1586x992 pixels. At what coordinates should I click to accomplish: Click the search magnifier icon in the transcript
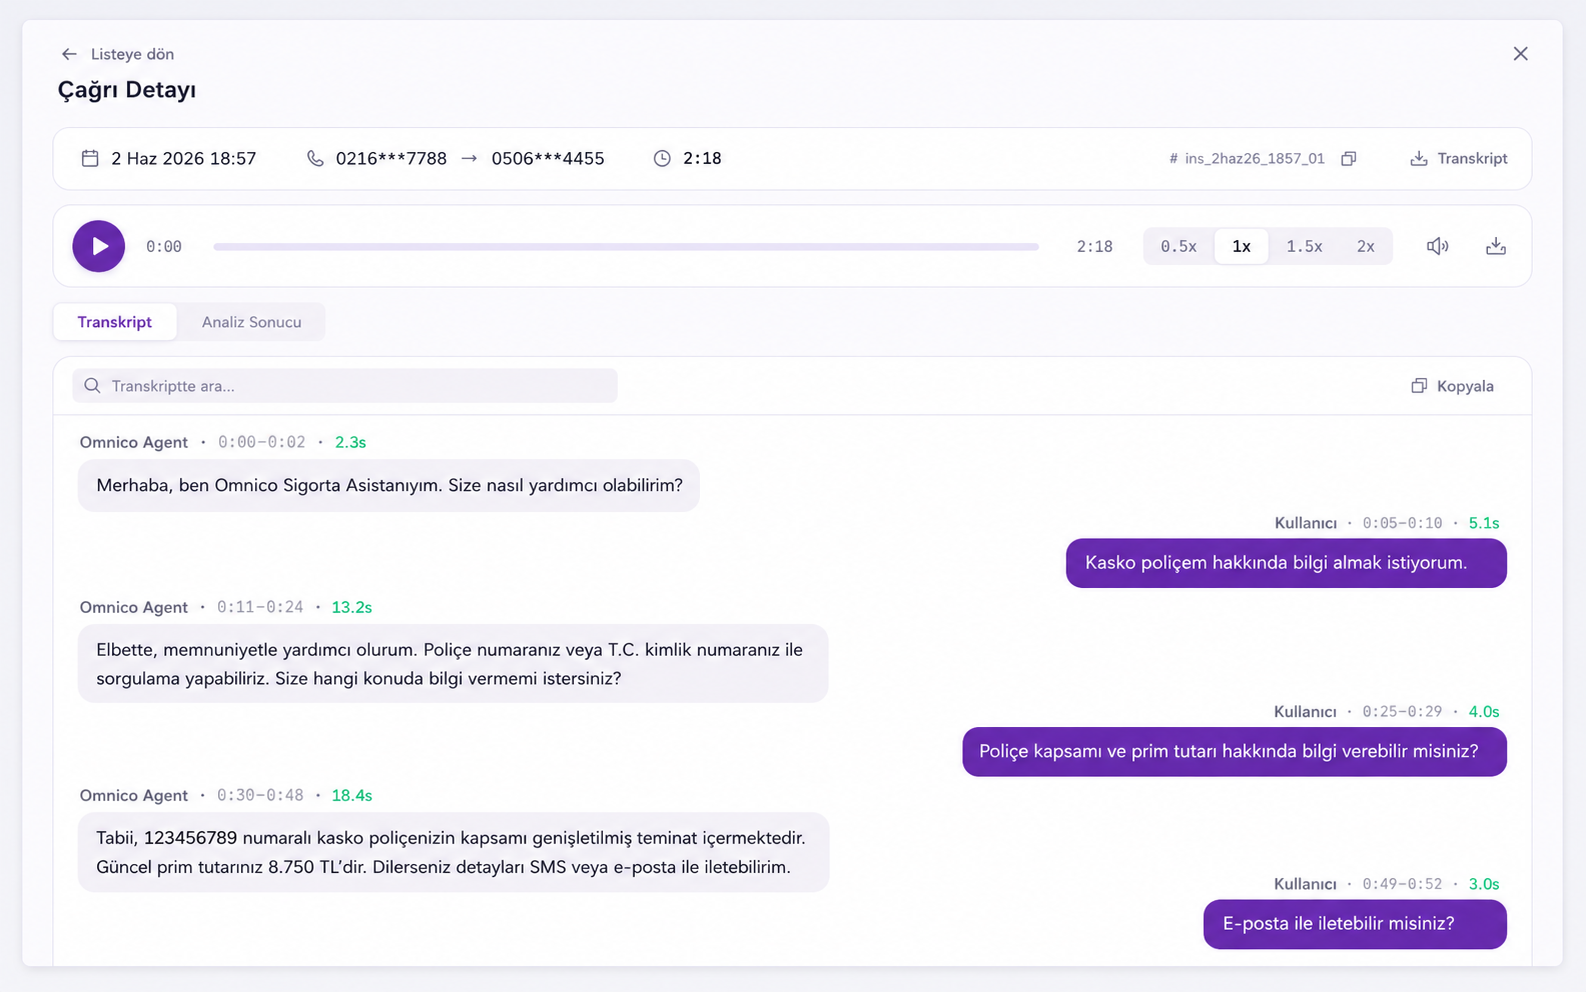click(92, 386)
